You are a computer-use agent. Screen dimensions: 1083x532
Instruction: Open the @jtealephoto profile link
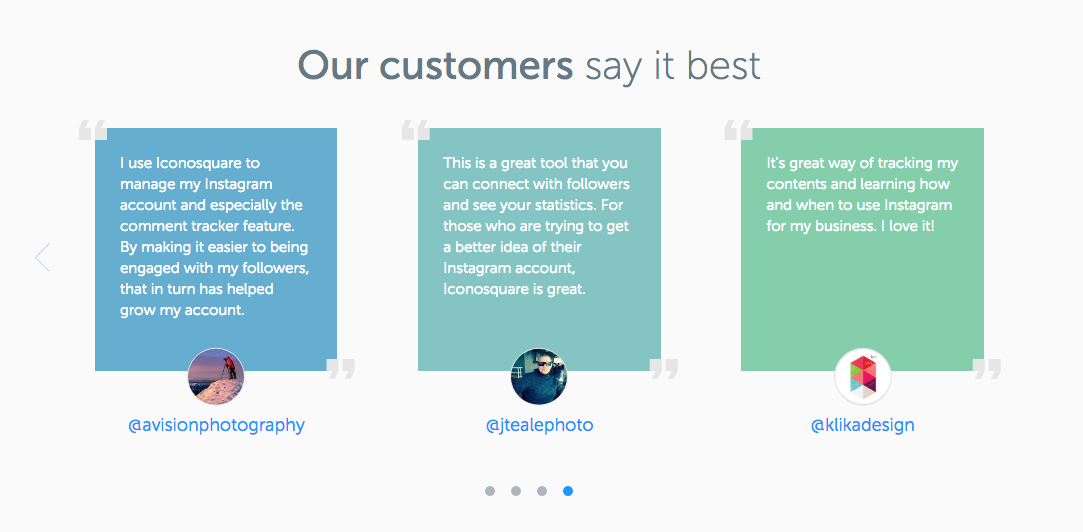(539, 425)
